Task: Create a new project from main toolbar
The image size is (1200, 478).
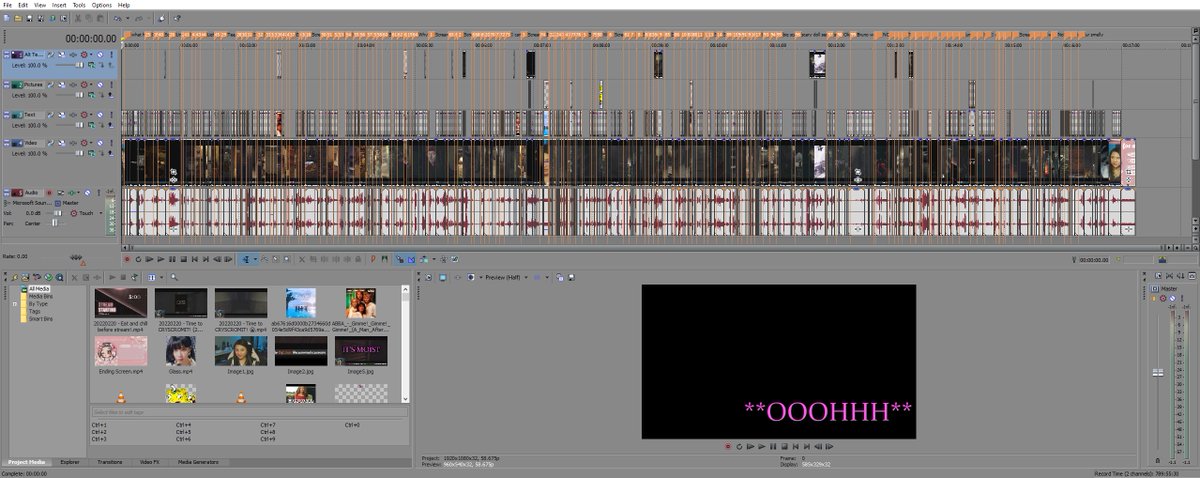Action: [6, 18]
